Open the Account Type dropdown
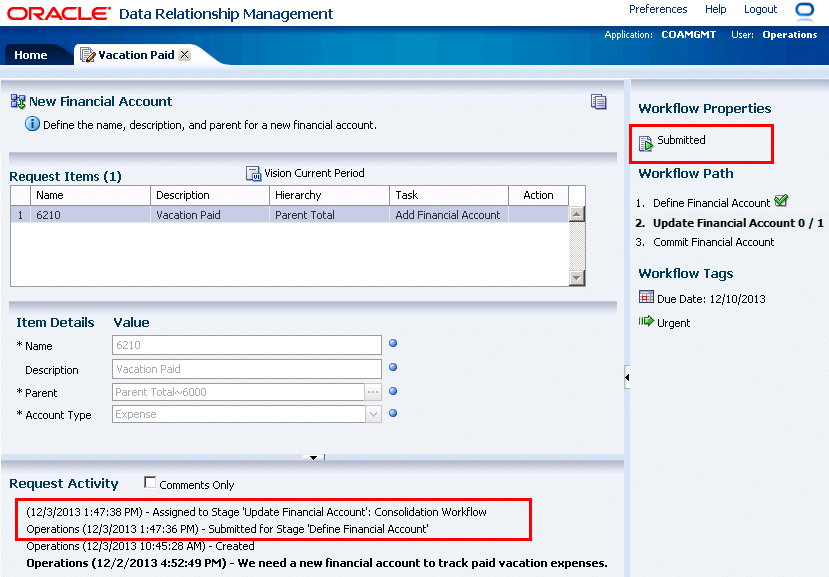The image size is (829, 577). tap(373, 414)
